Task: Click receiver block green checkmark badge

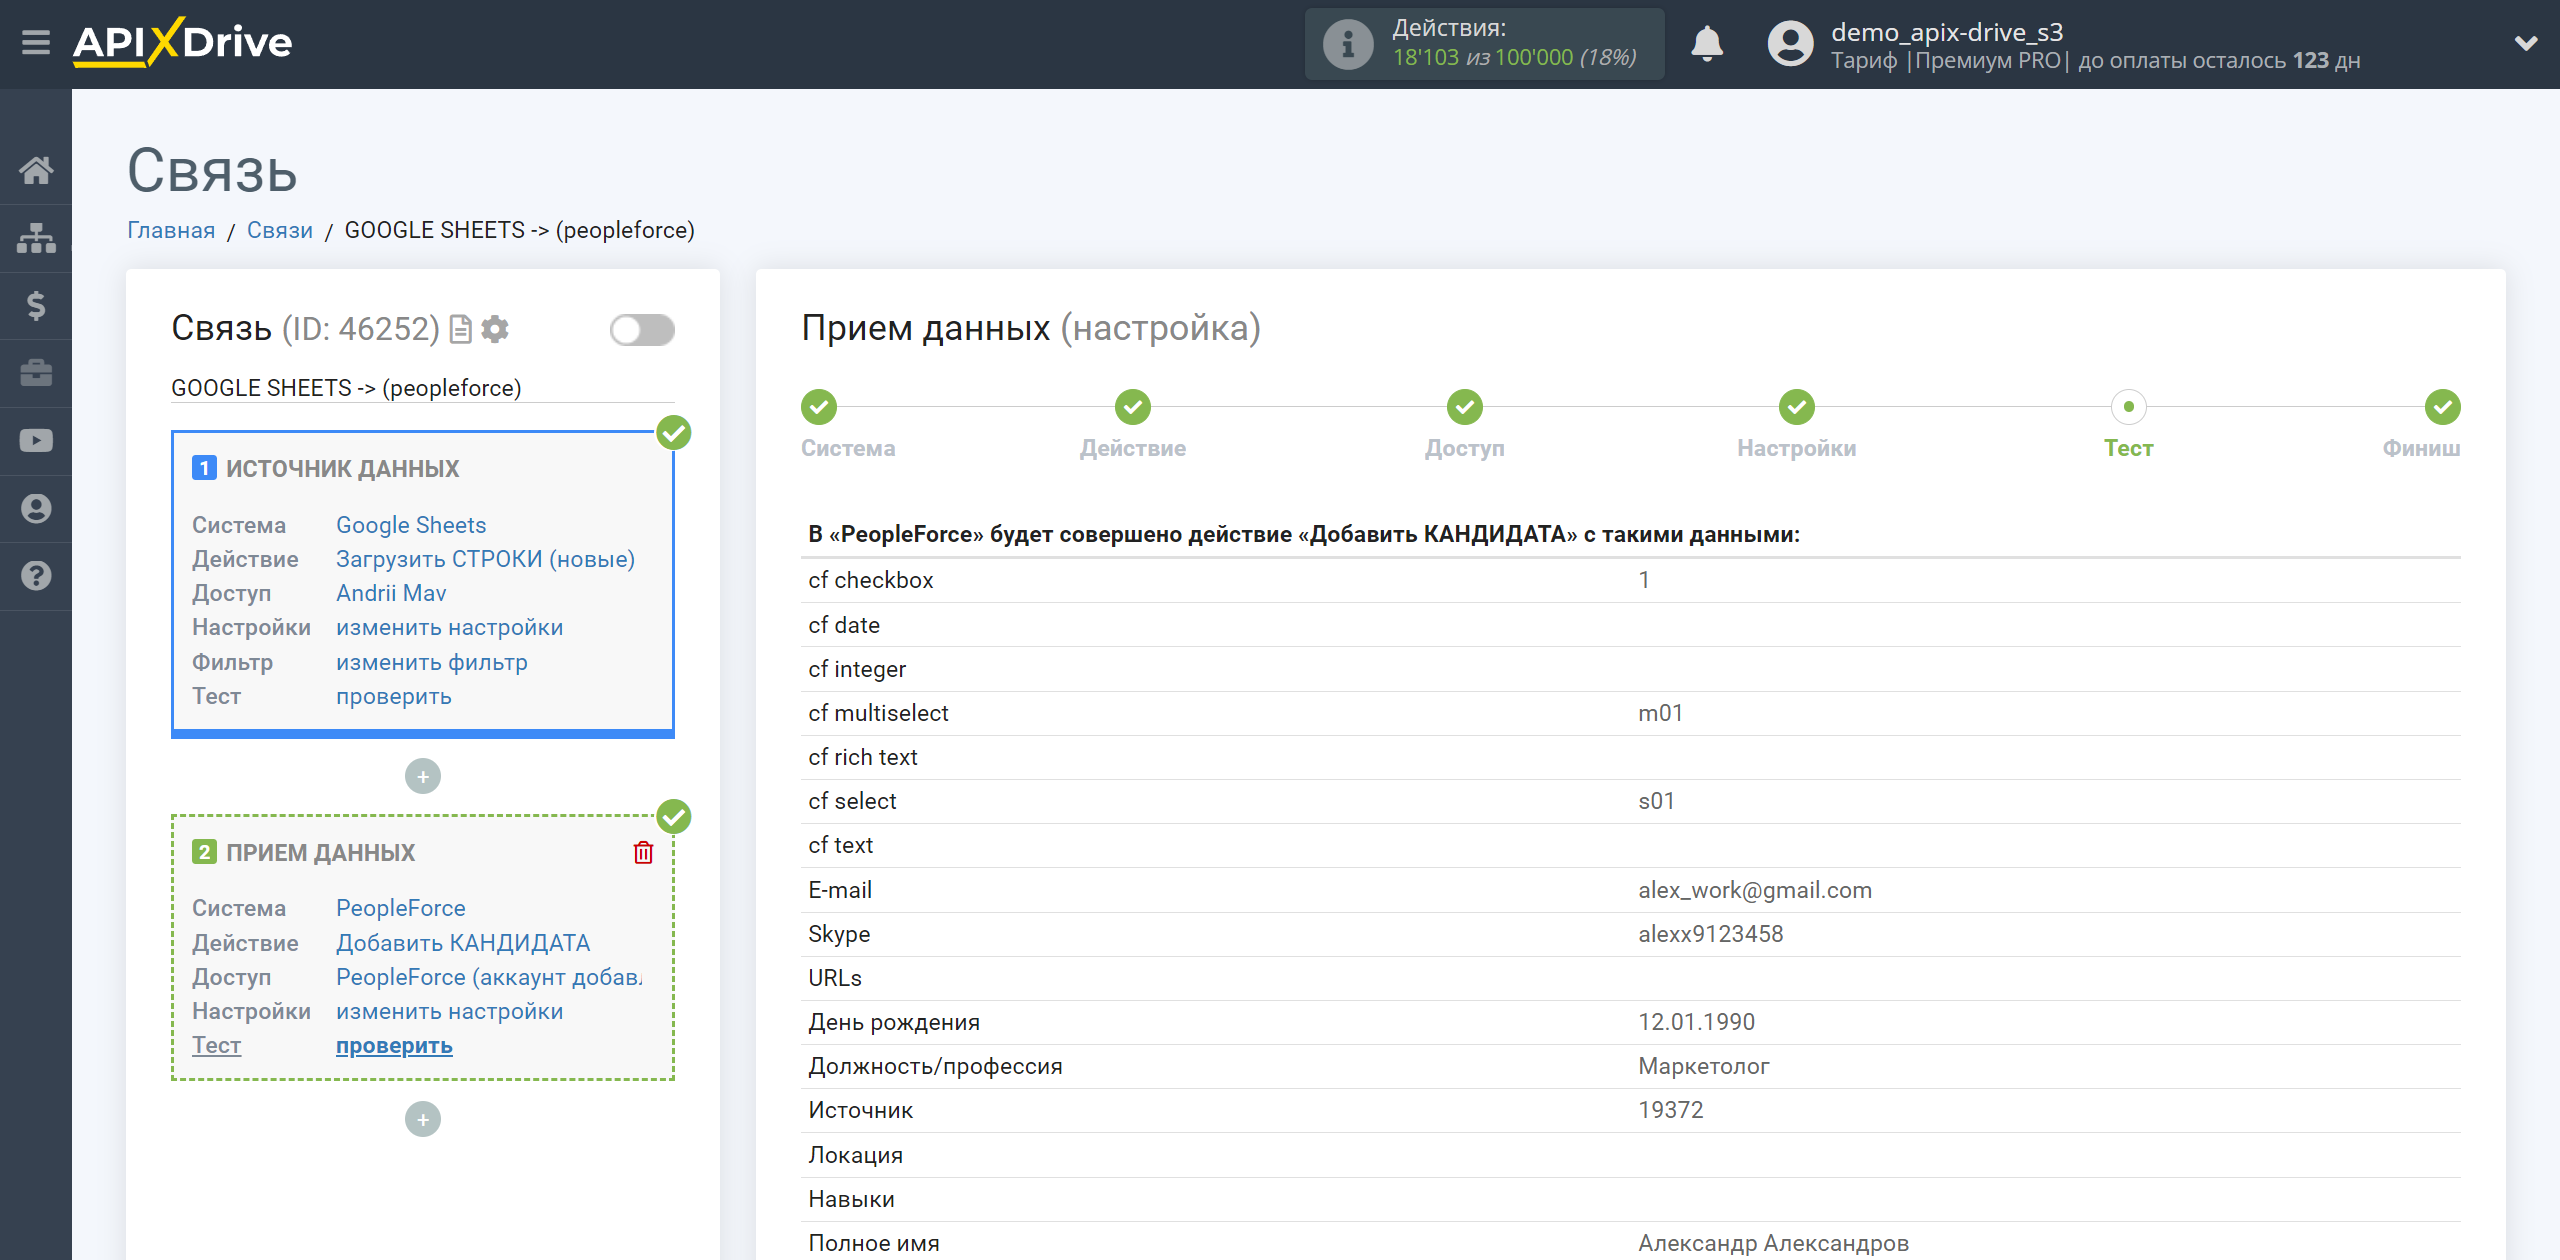Action: point(674,817)
